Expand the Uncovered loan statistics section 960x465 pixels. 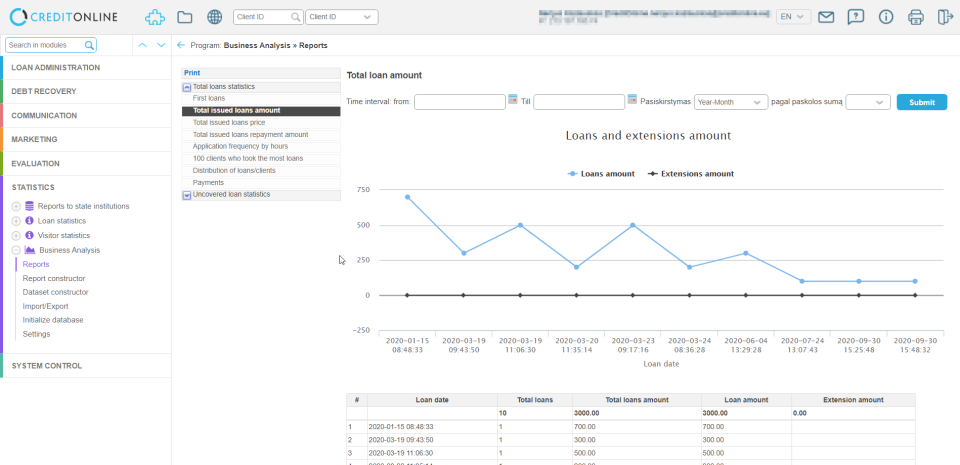click(x=187, y=195)
